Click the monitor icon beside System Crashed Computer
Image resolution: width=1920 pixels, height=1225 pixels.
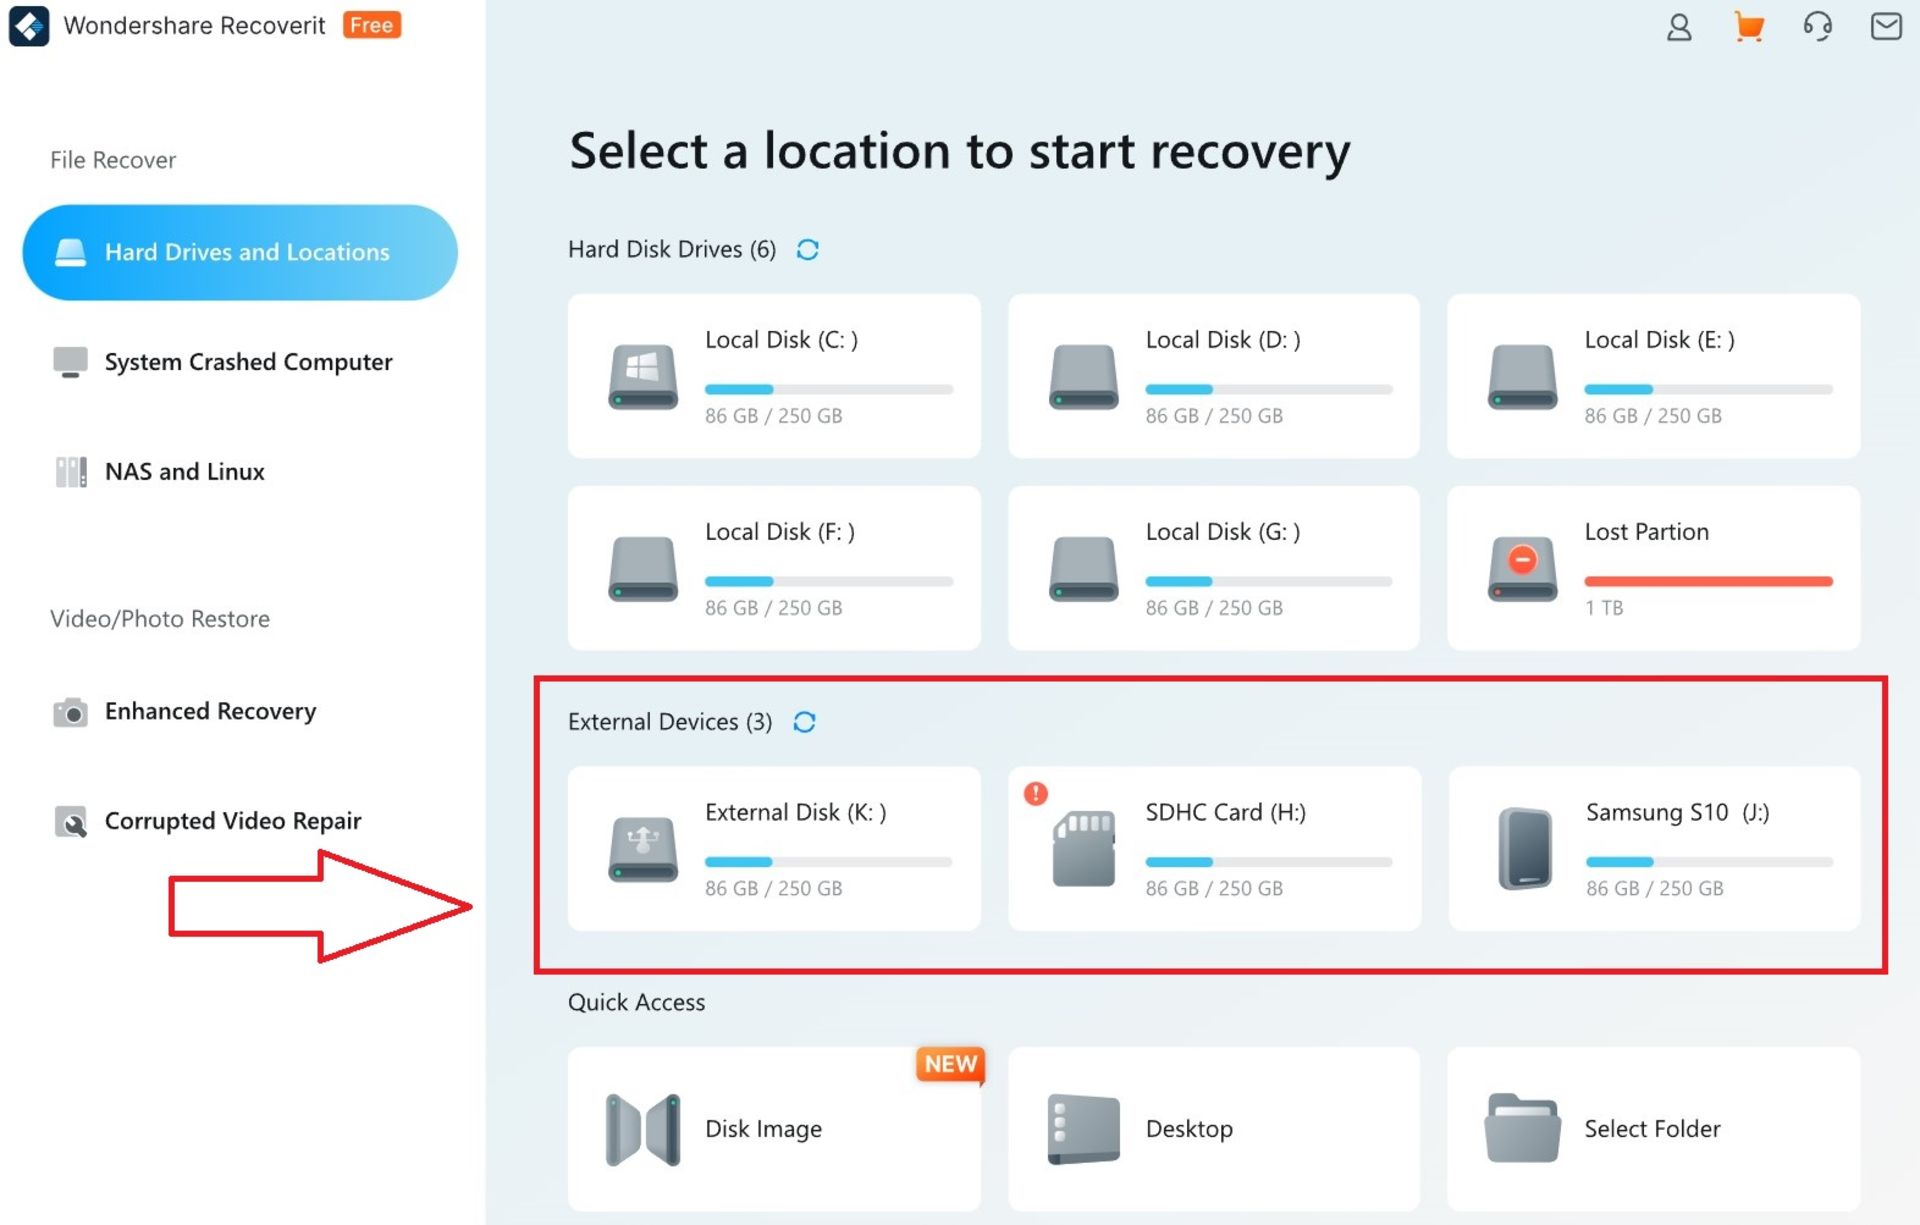click(70, 362)
